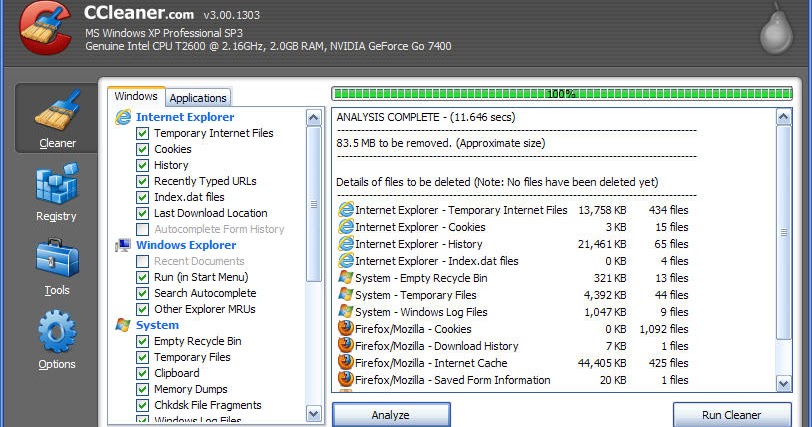Click Windows icon beside Windows Log Files result

click(345, 312)
